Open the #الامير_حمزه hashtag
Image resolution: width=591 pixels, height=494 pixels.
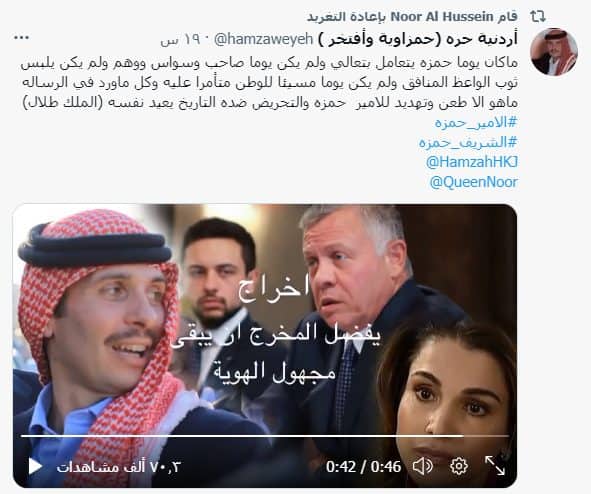coord(476,122)
